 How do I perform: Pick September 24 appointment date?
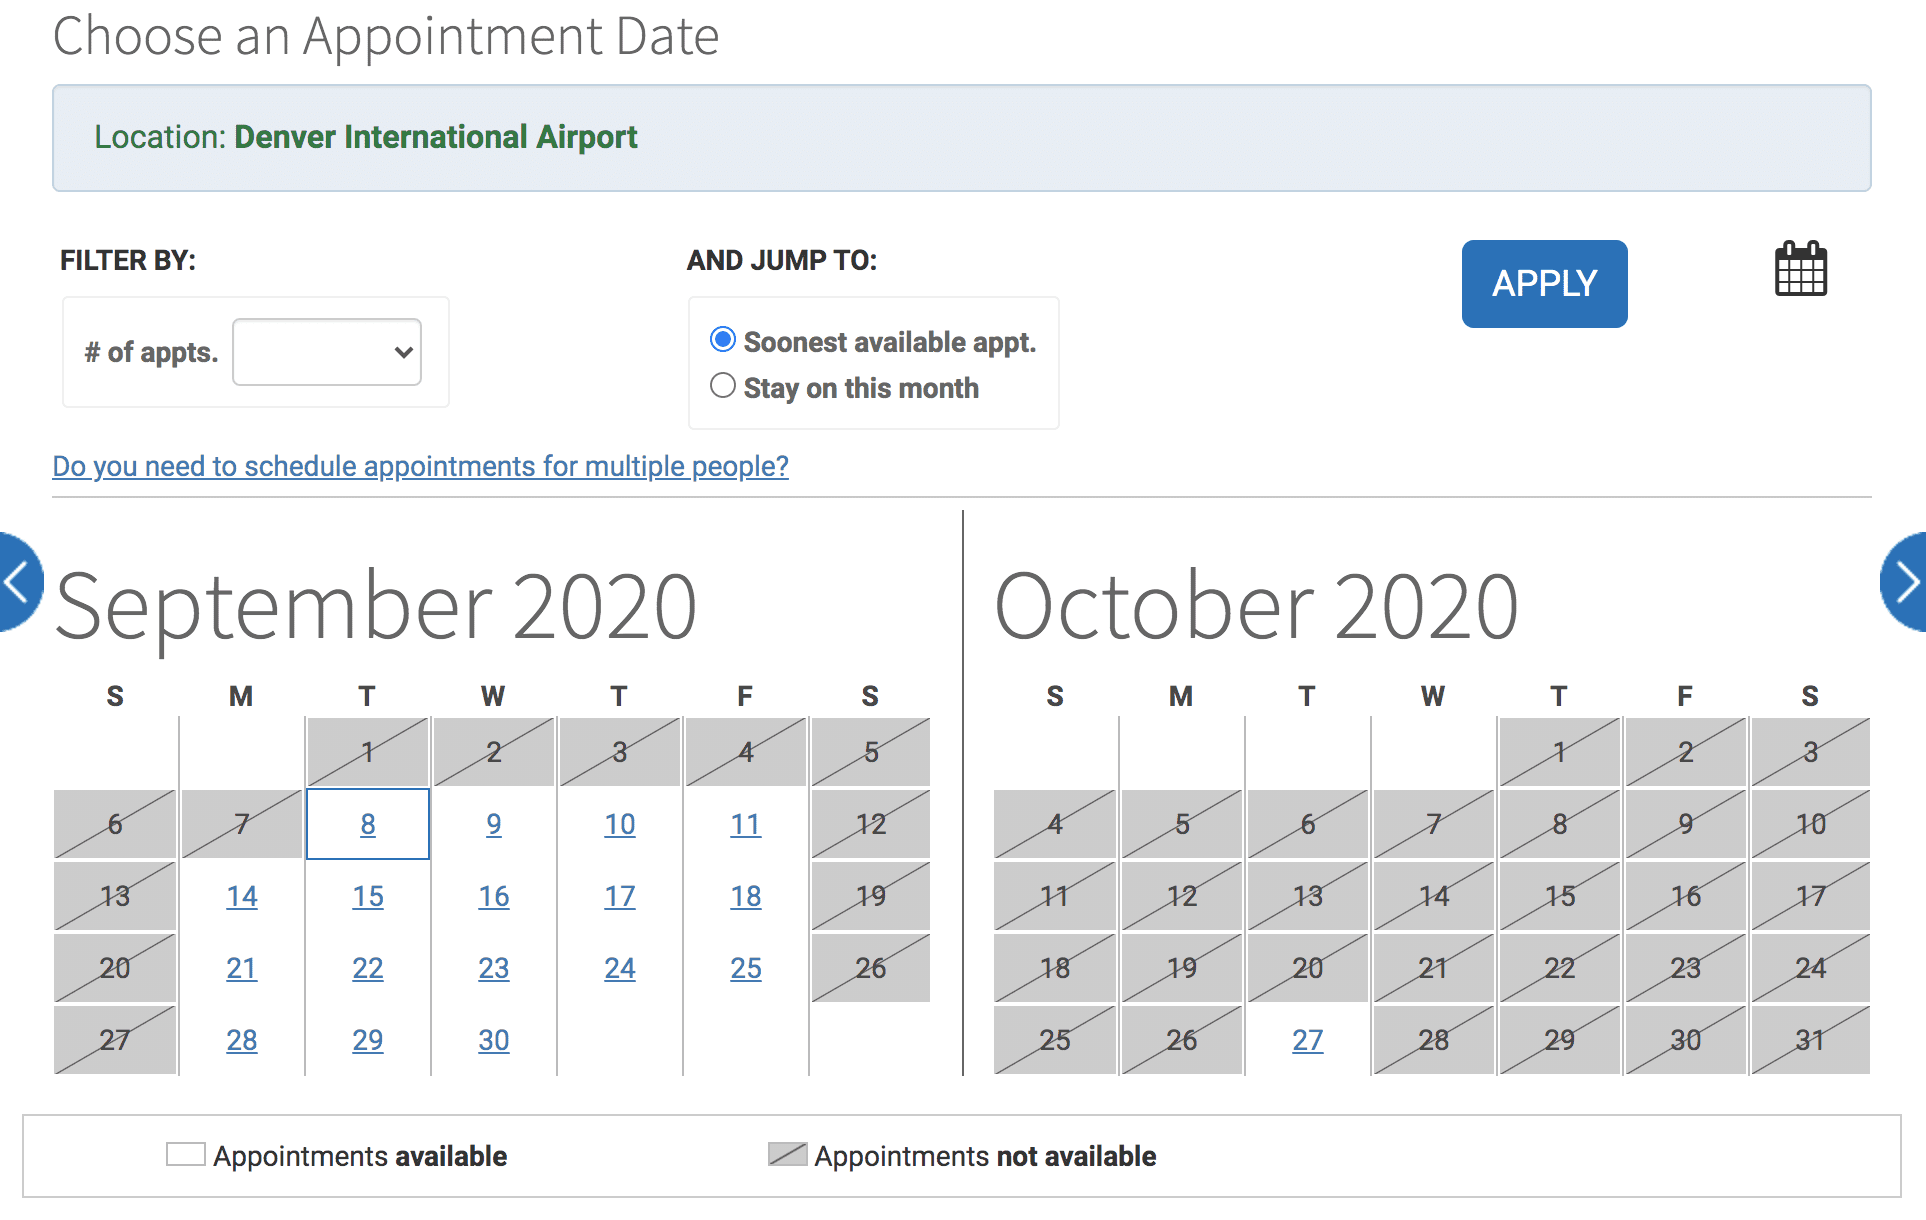[x=619, y=968]
